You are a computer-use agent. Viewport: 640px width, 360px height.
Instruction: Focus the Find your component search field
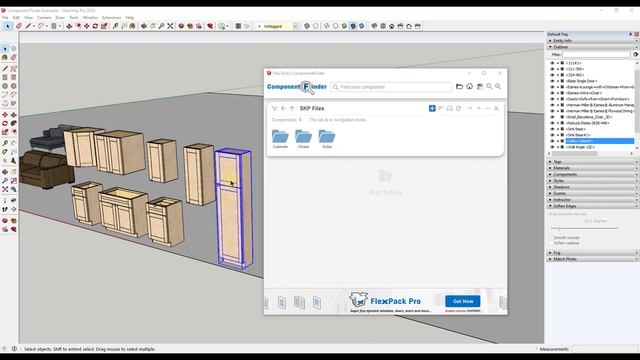(x=391, y=87)
